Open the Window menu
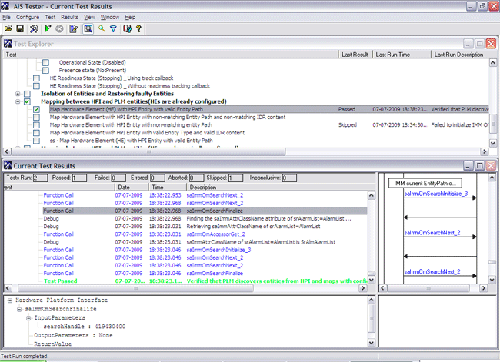This screenshot has height=362, width=500. 110,17
